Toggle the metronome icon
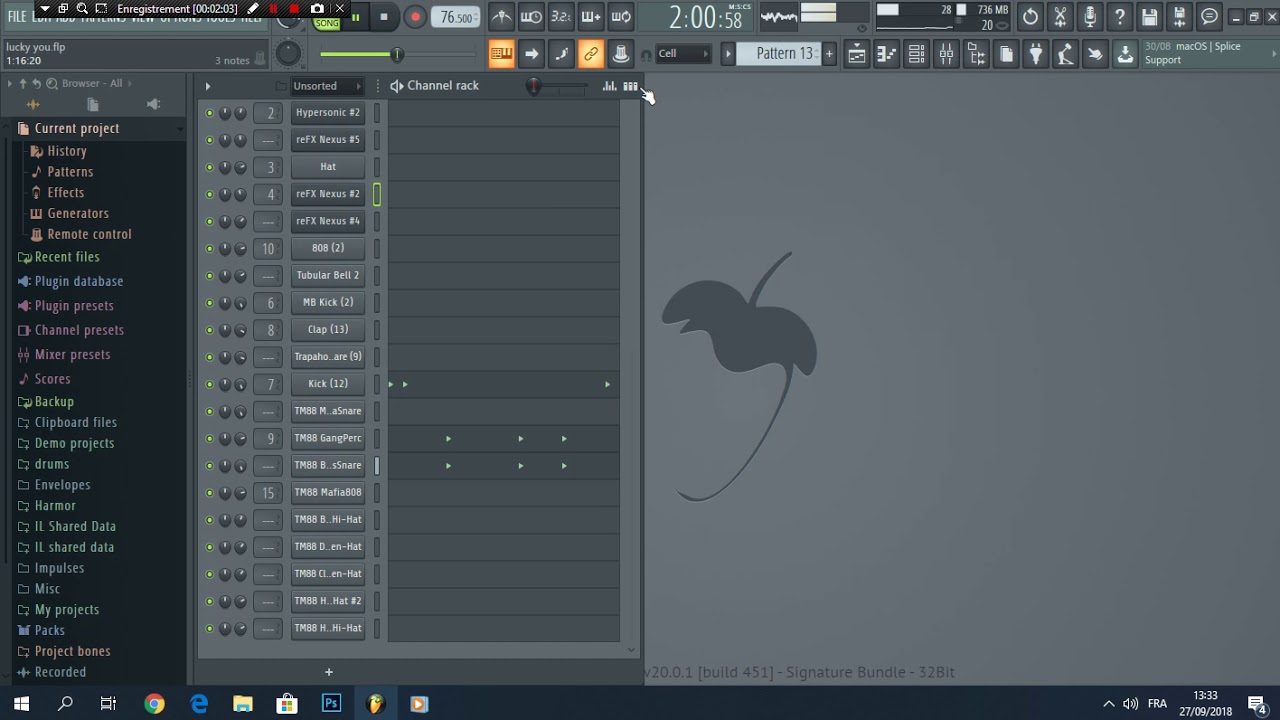 pyautogui.click(x=502, y=17)
